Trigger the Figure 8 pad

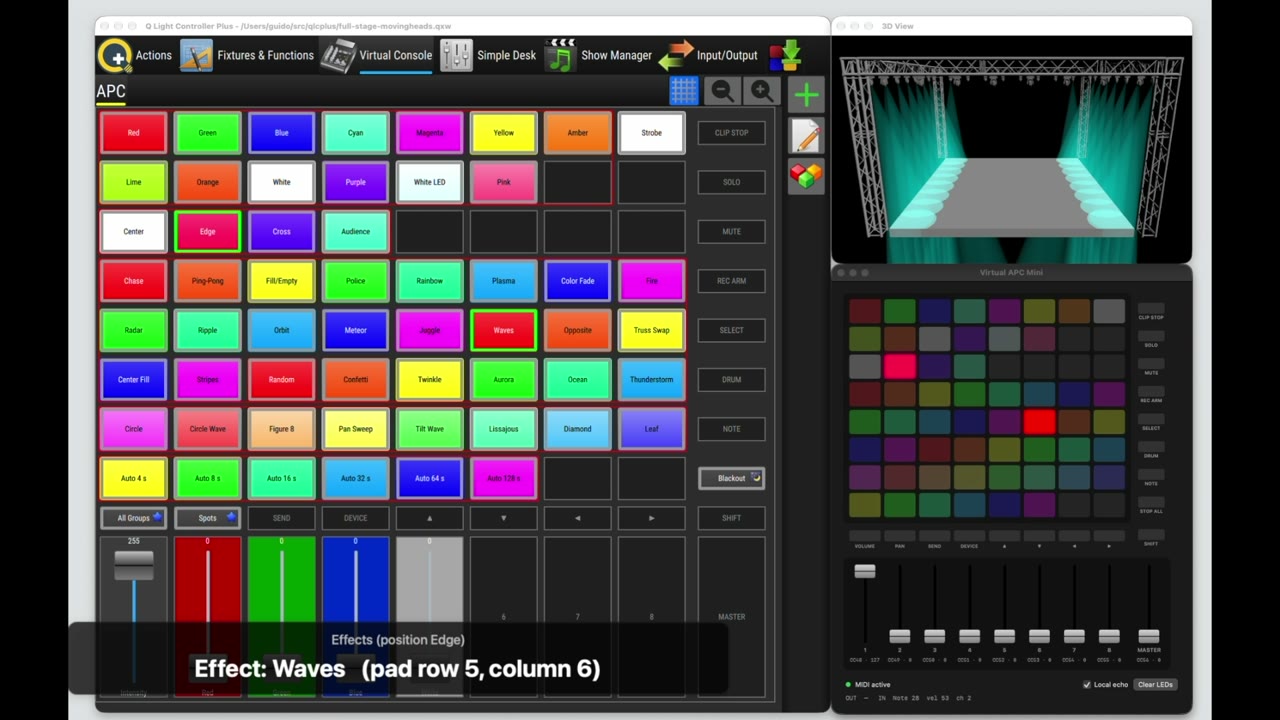282,429
